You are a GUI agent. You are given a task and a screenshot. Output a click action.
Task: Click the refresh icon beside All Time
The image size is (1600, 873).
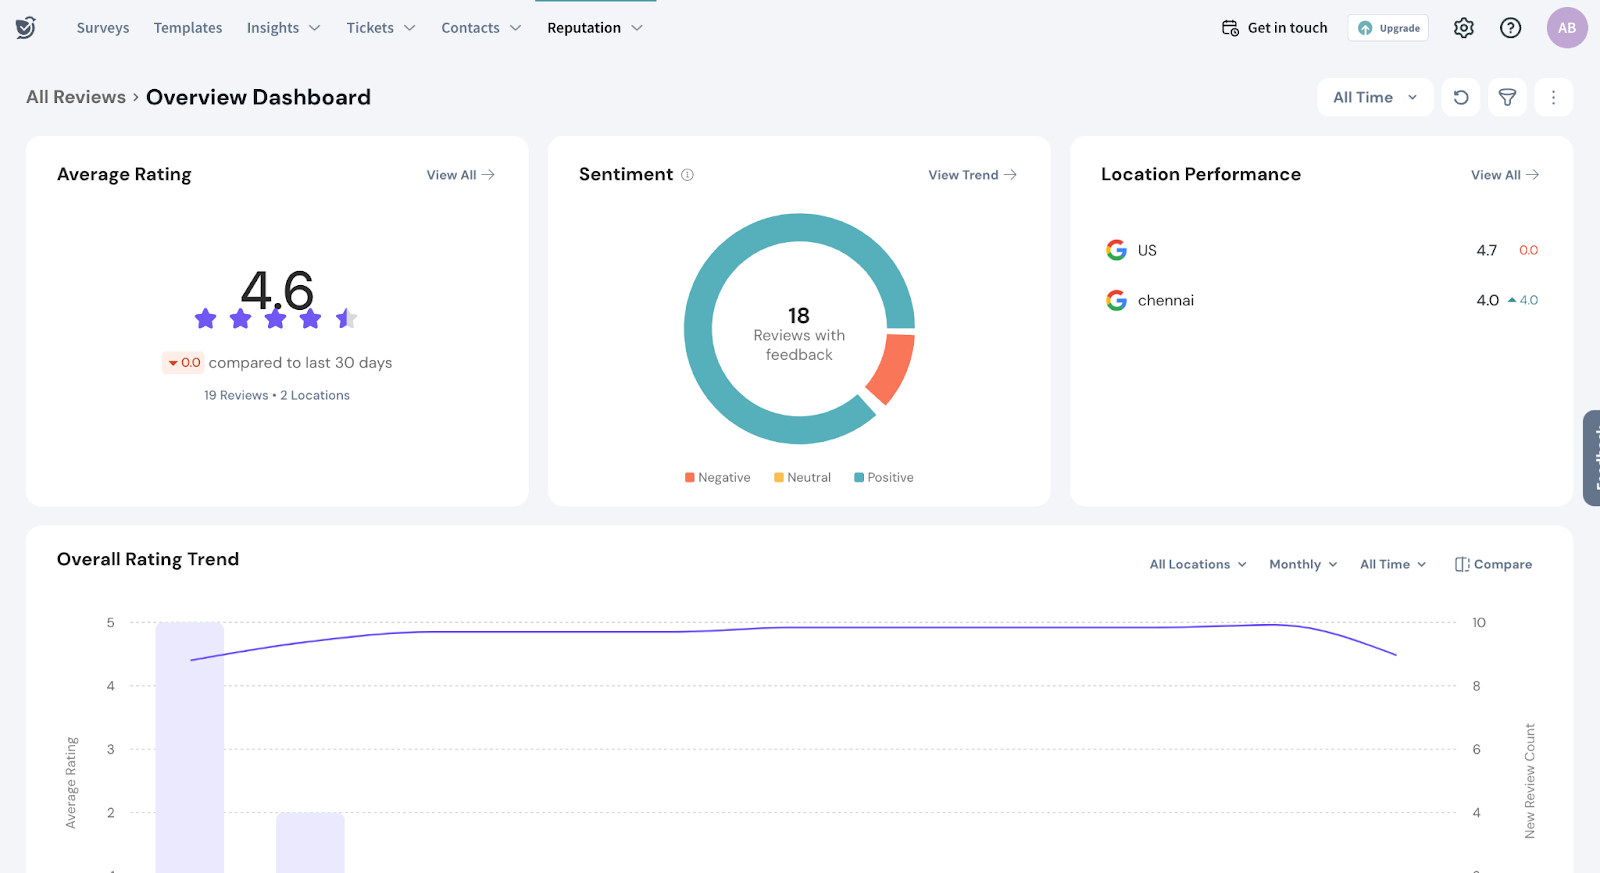tap(1460, 97)
